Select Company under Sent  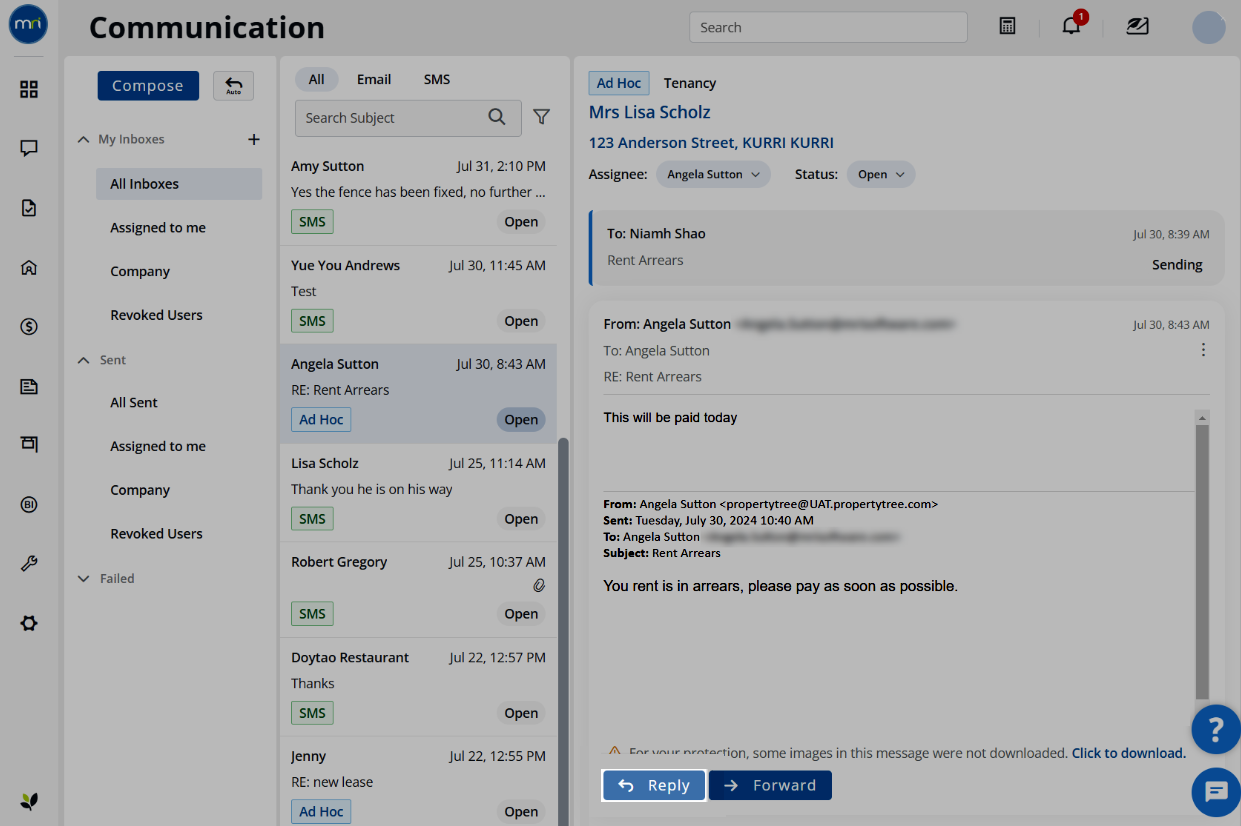click(x=140, y=490)
